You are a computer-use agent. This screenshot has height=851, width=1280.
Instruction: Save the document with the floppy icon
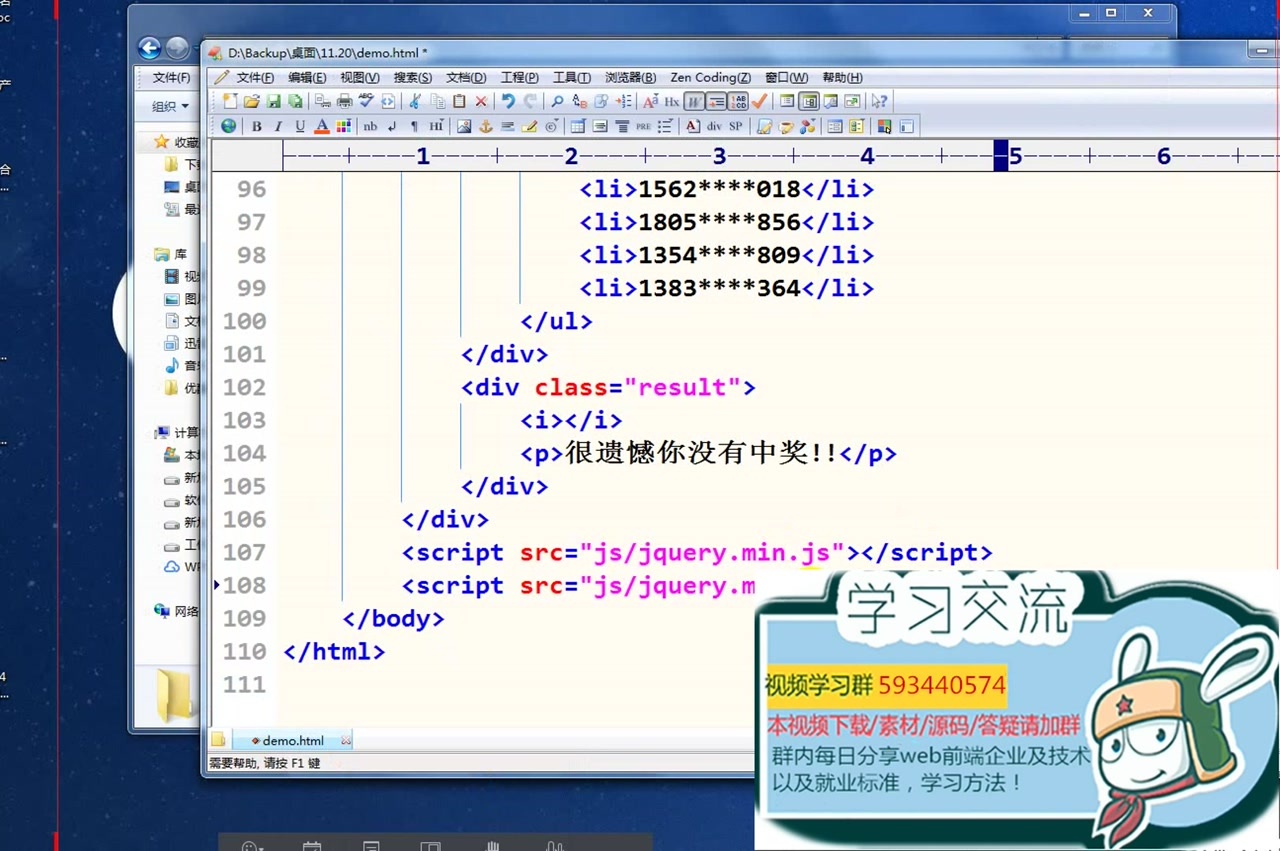[x=273, y=101]
